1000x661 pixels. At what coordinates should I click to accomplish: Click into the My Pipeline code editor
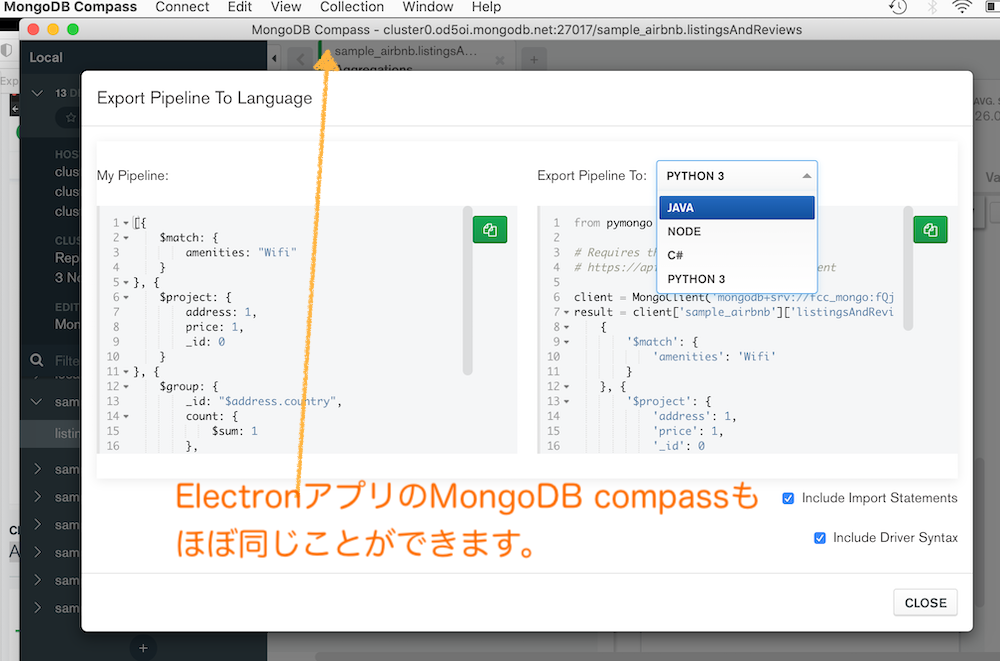[x=307, y=330]
